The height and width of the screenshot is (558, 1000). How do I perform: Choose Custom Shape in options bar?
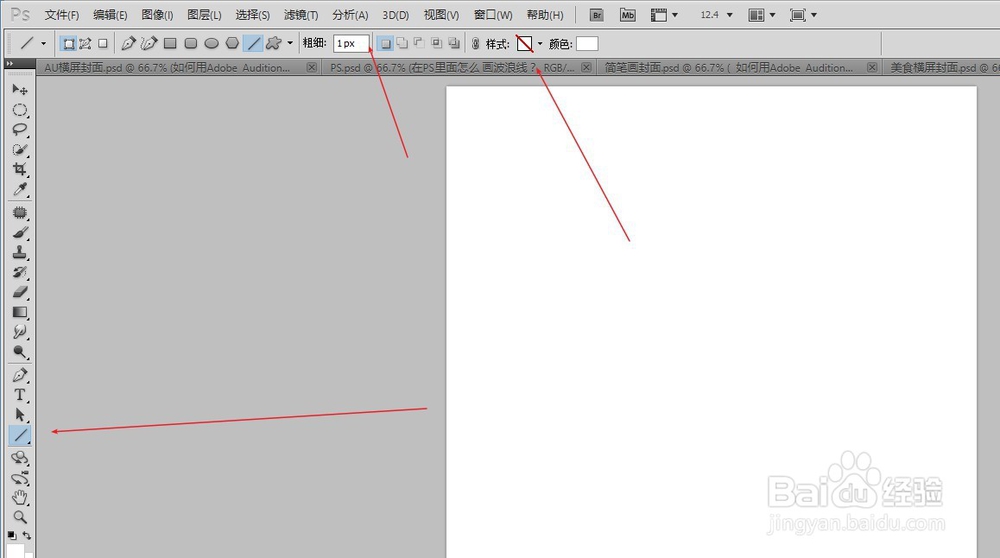tap(274, 43)
